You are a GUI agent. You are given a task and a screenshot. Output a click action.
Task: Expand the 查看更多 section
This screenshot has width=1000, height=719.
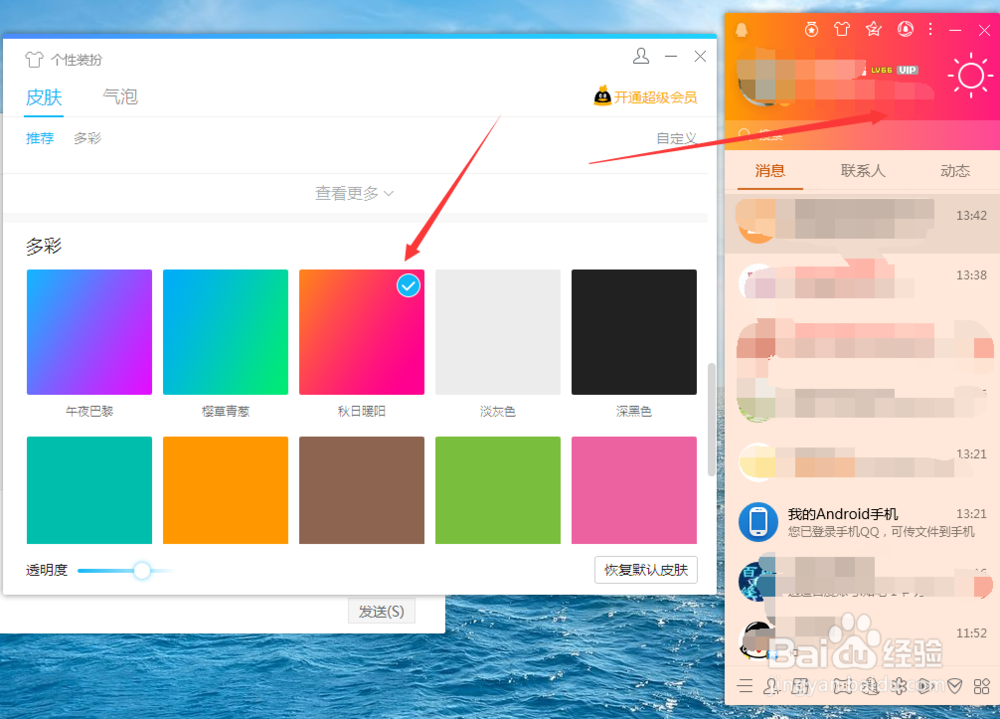(354, 193)
